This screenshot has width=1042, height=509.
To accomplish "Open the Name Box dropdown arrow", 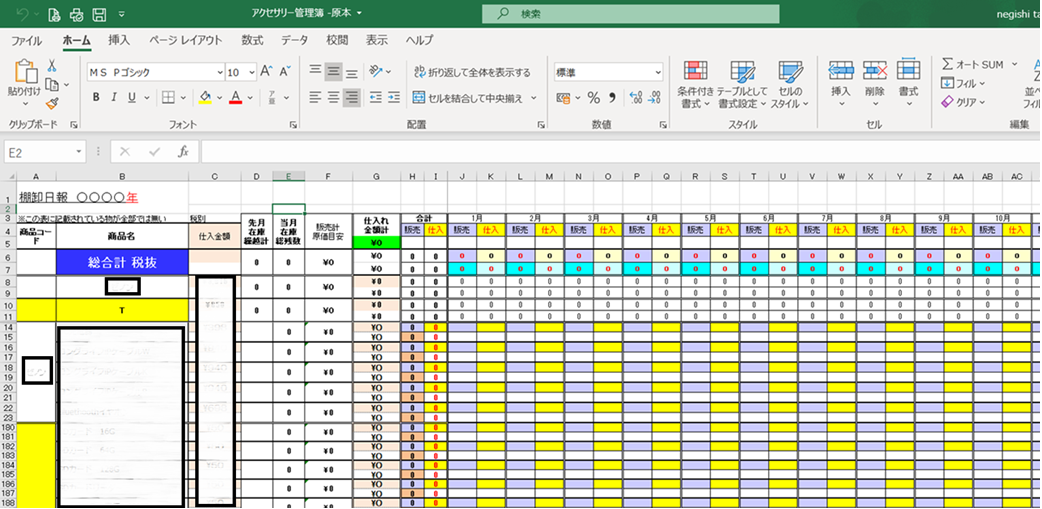I will pos(79,152).
